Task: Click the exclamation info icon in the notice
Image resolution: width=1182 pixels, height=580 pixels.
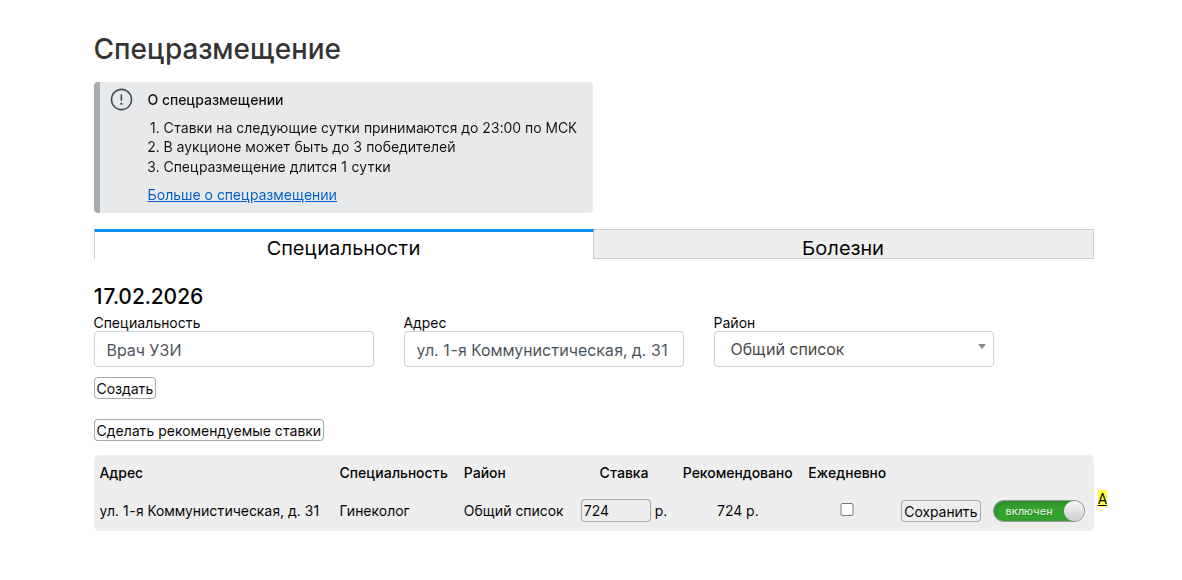Action: 121,100
